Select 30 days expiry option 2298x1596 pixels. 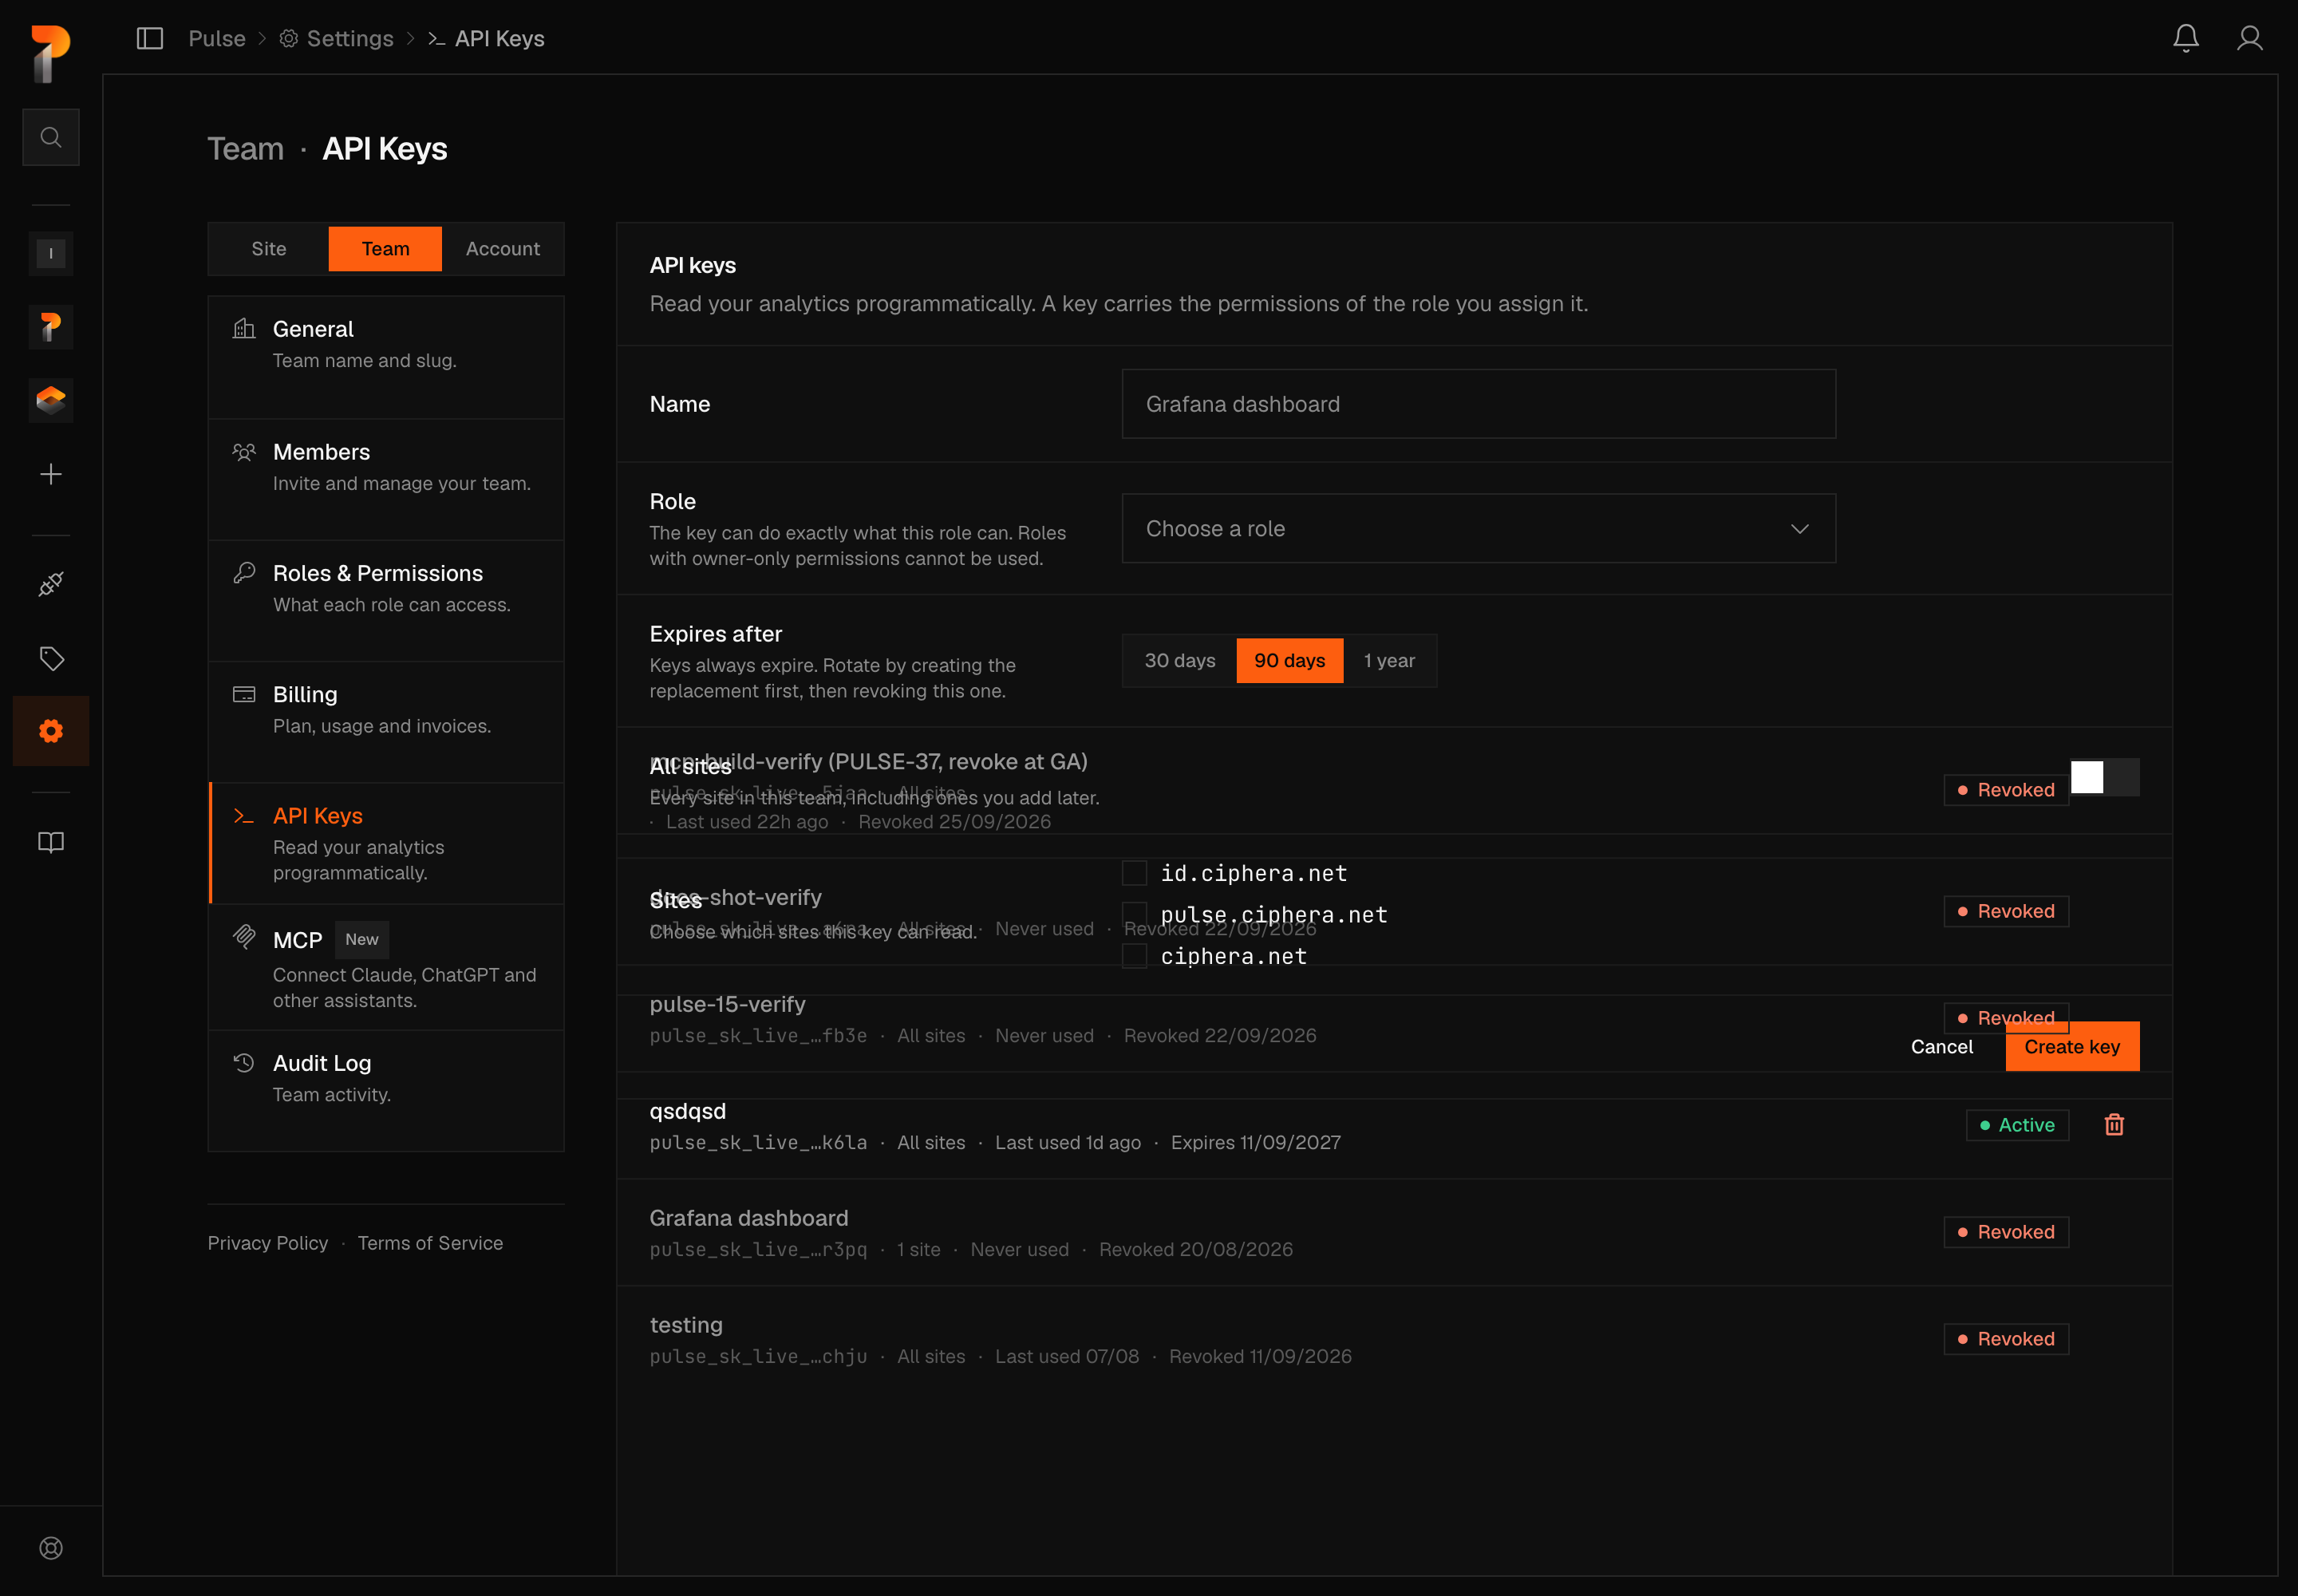click(1180, 660)
